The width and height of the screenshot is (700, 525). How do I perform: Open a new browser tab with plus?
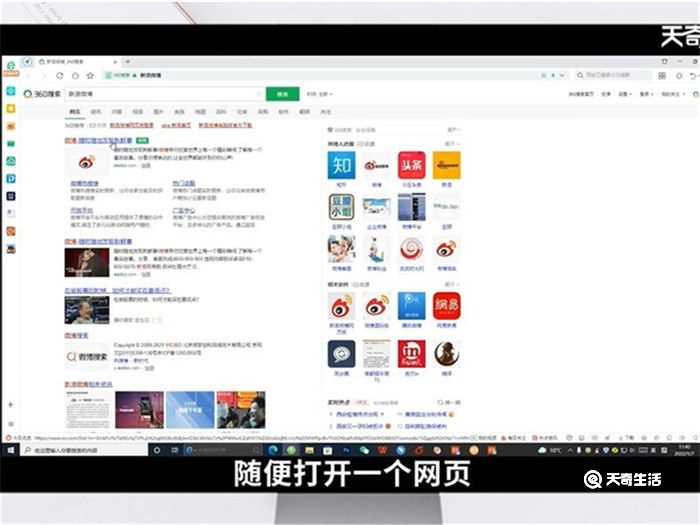coord(128,61)
